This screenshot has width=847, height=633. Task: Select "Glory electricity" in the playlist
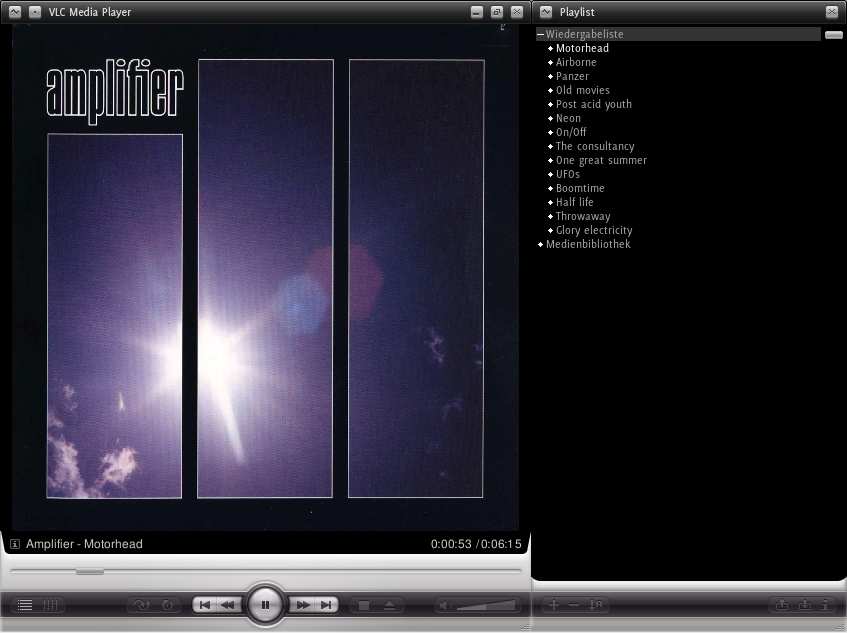(x=594, y=230)
